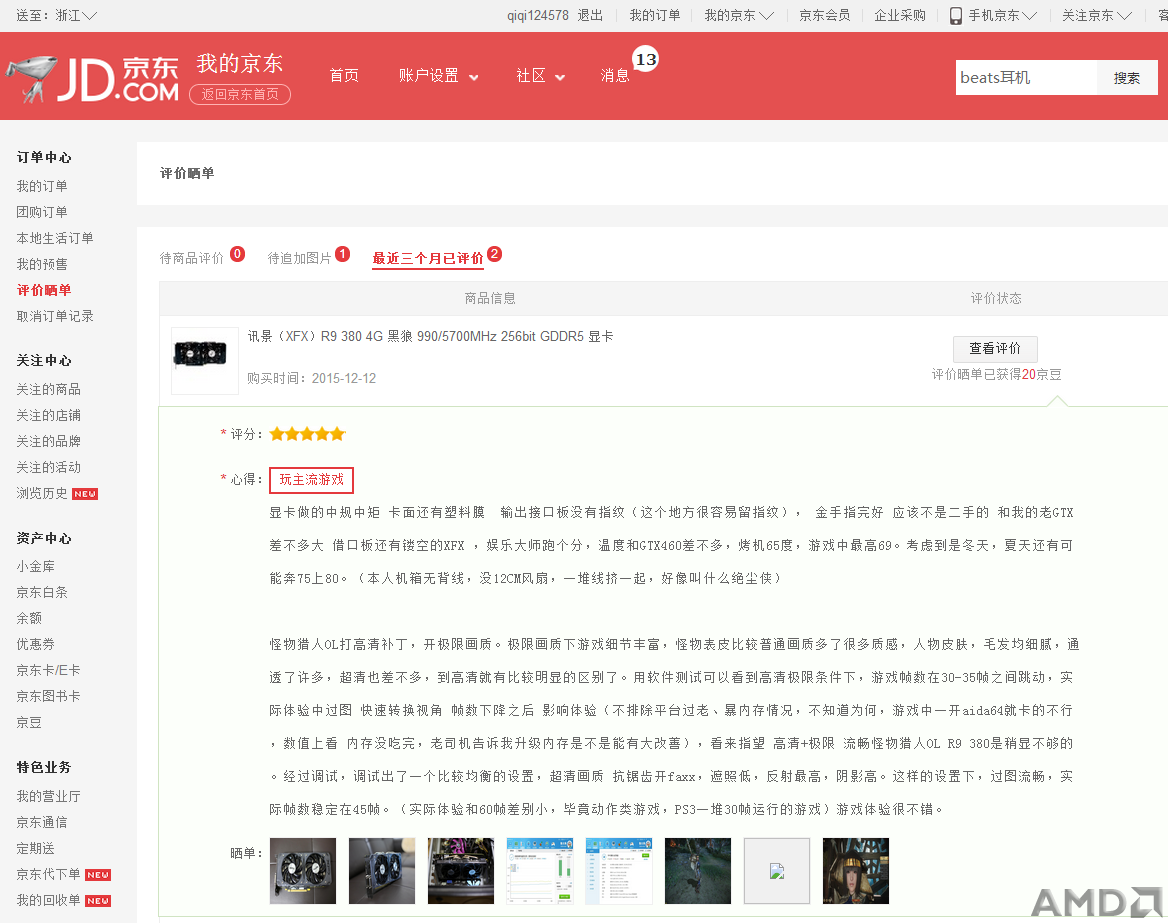This screenshot has width=1168, height=923.
Task: Open 关注的商品 in the sidebar
Action: 48,390
